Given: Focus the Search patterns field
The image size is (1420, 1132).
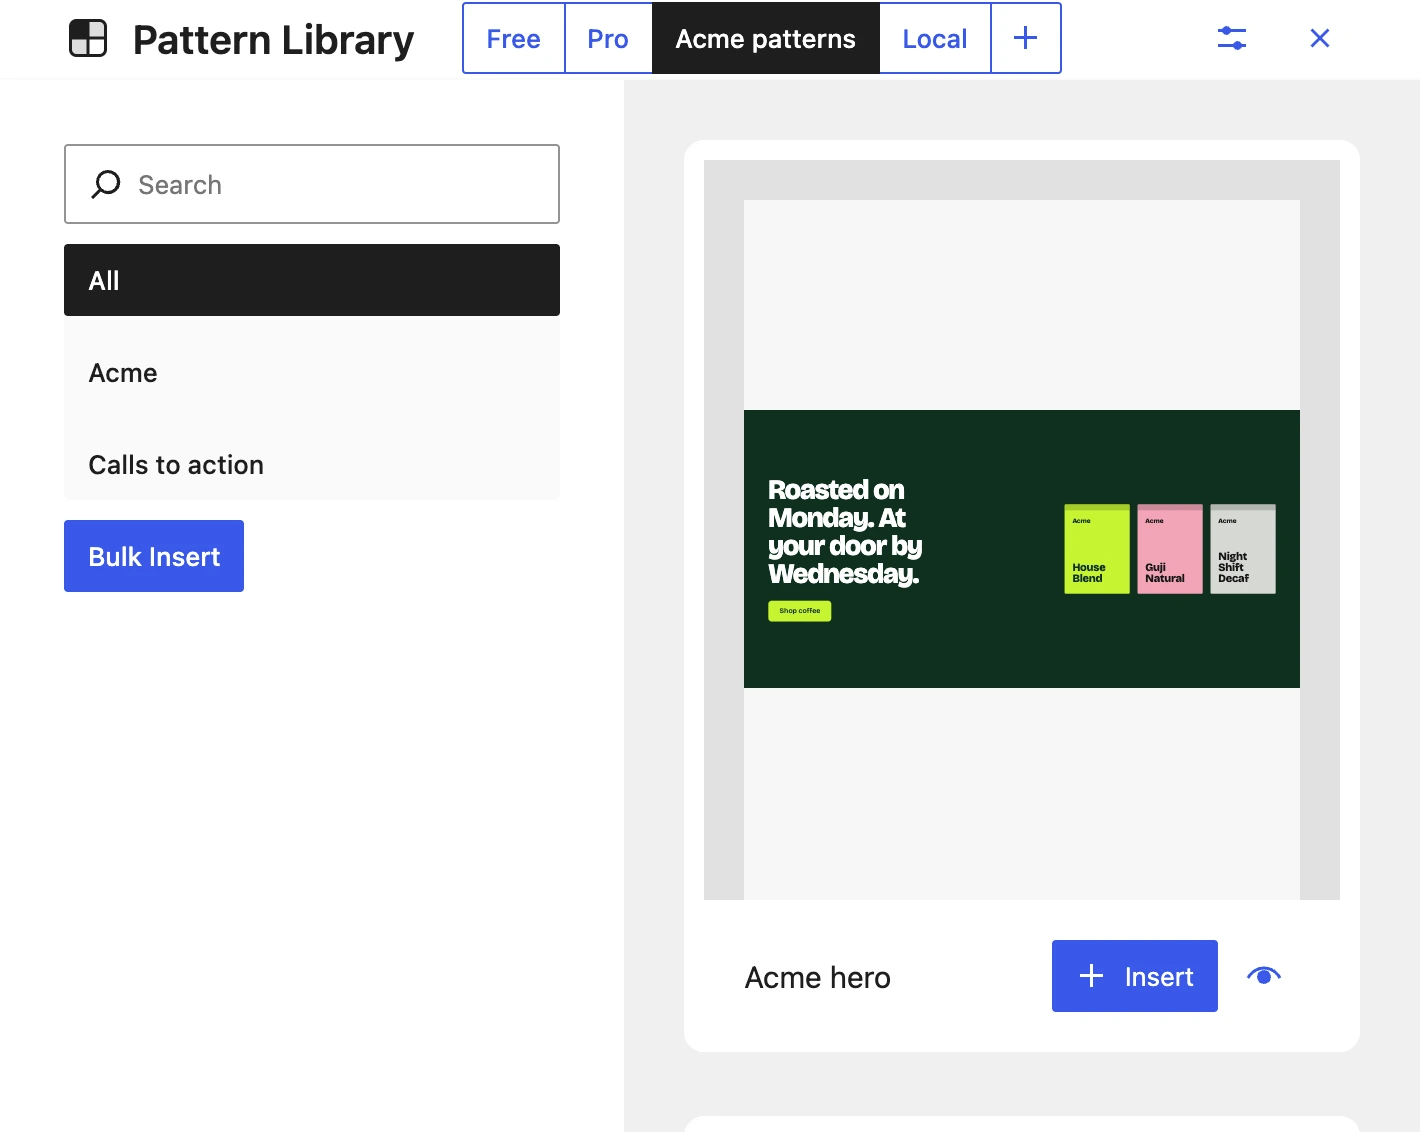Looking at the screenshot, I should [312, 184].
